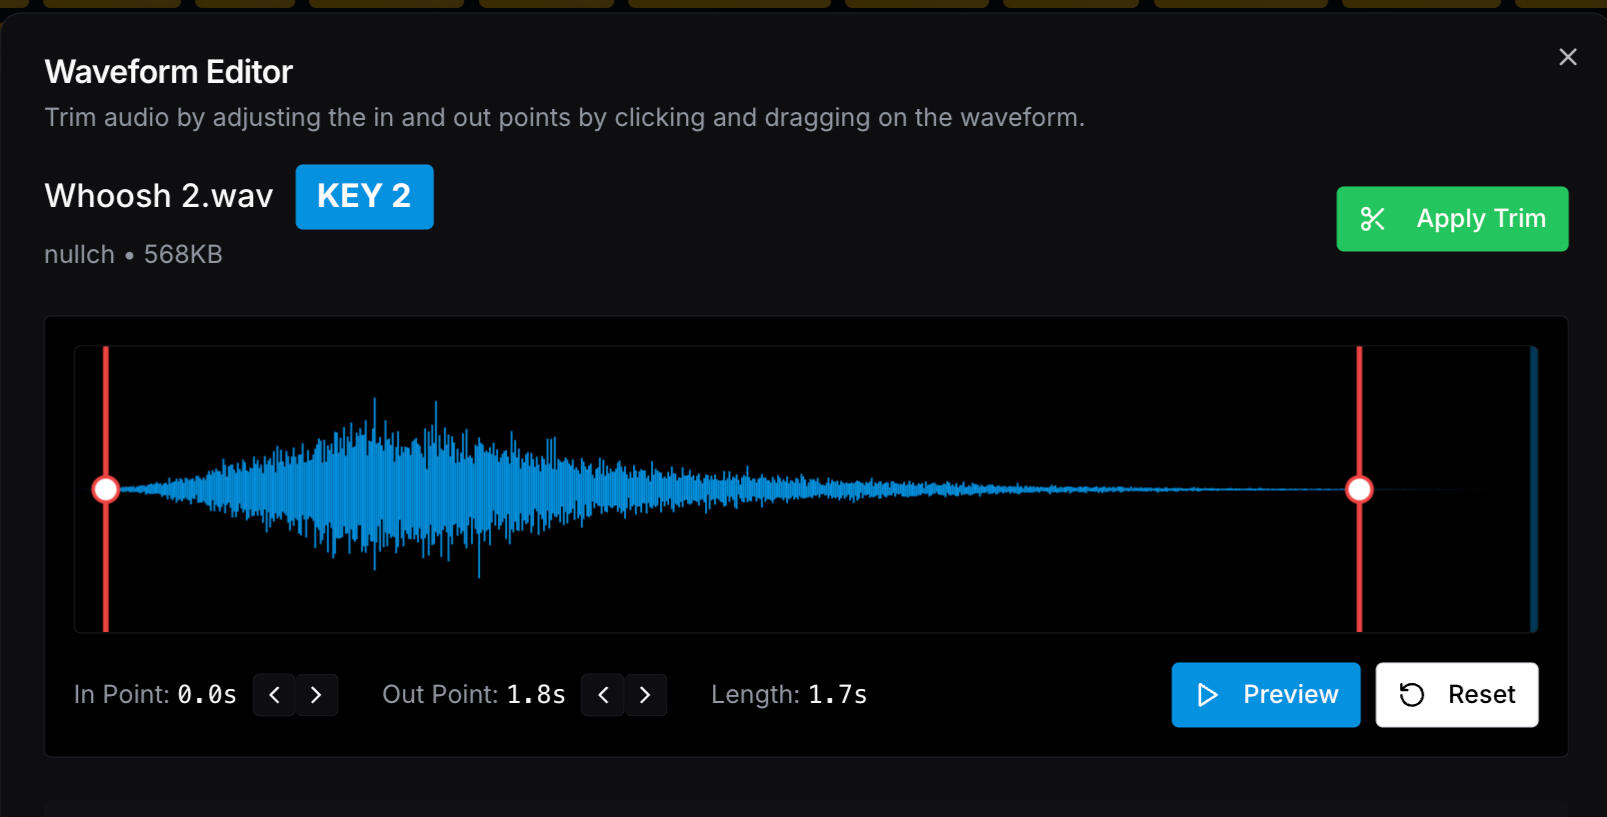Step Out Point back with left chevron

coord(603,694)
